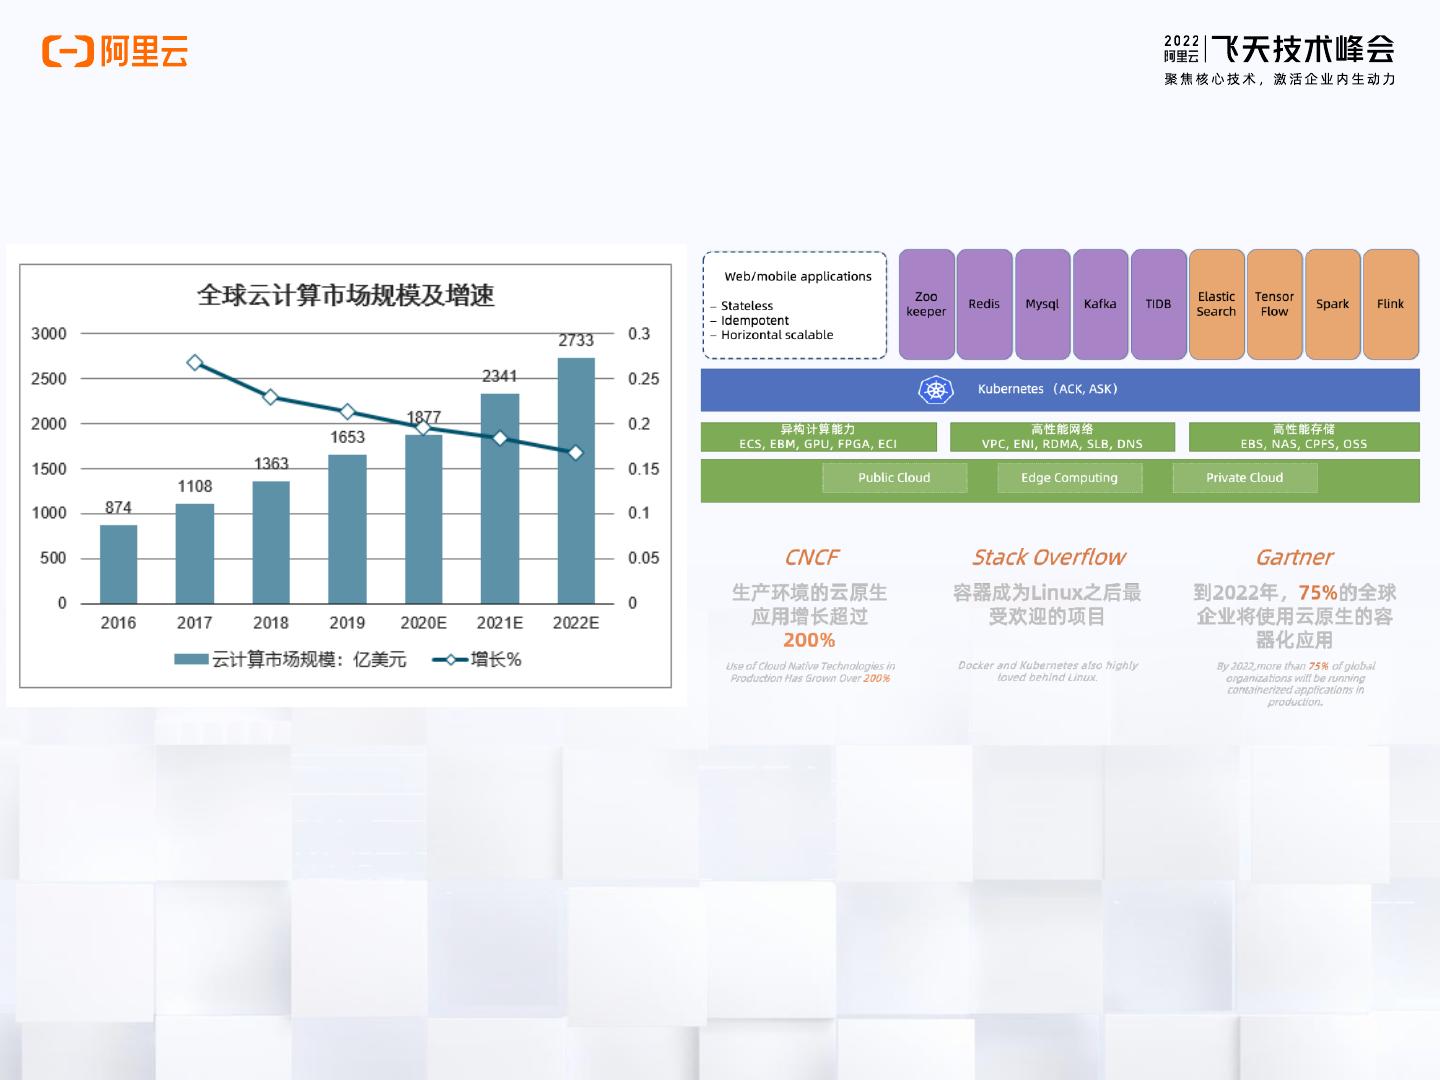Select the Elastic Search box
1440x1080 pixels.
point(1216,304)
